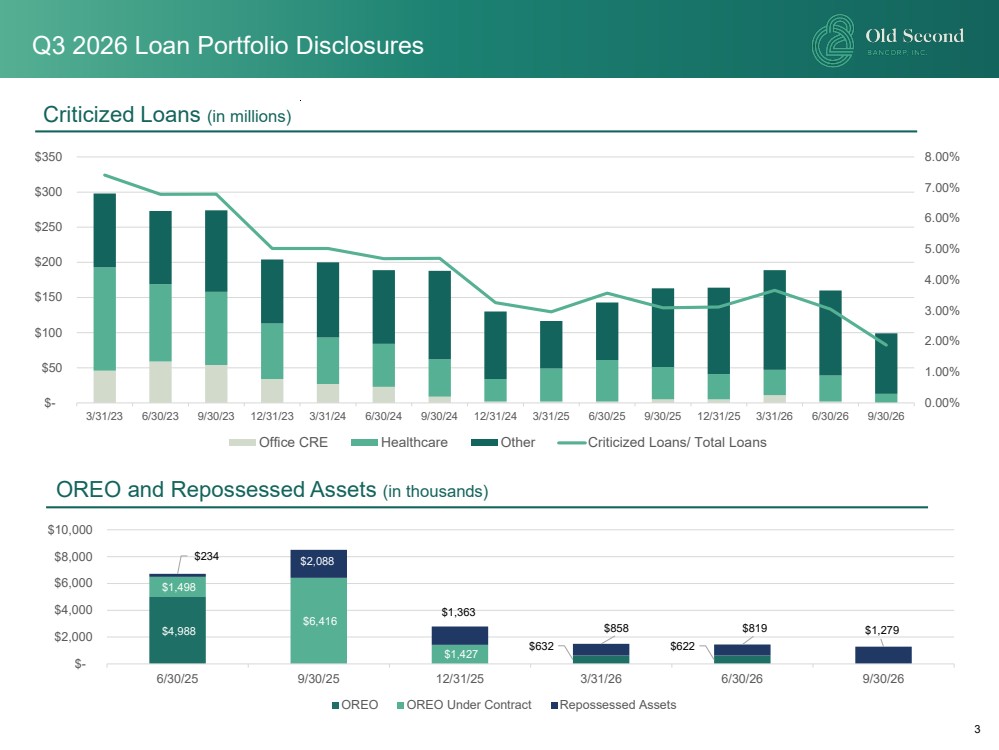Click the OREO Under Contract legend swatch
999x750 pixels.
click(x=401, y=705)
